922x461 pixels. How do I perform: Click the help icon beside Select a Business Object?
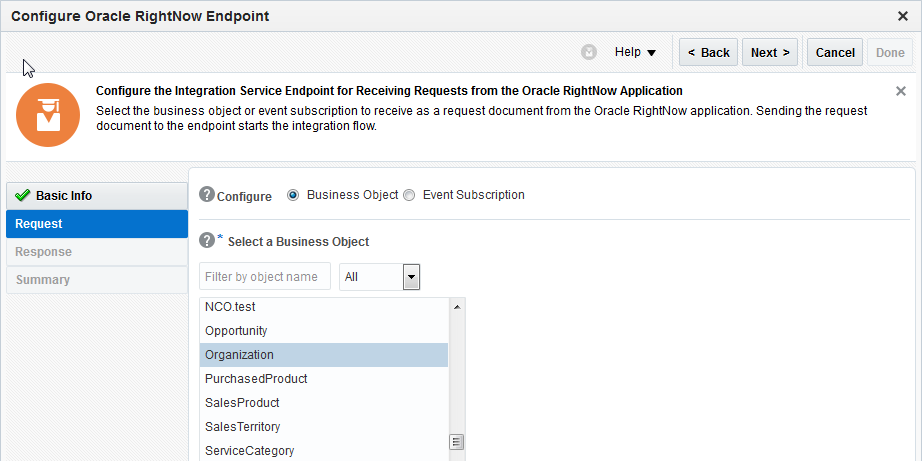pyautogui.click(x=206, y=240)
